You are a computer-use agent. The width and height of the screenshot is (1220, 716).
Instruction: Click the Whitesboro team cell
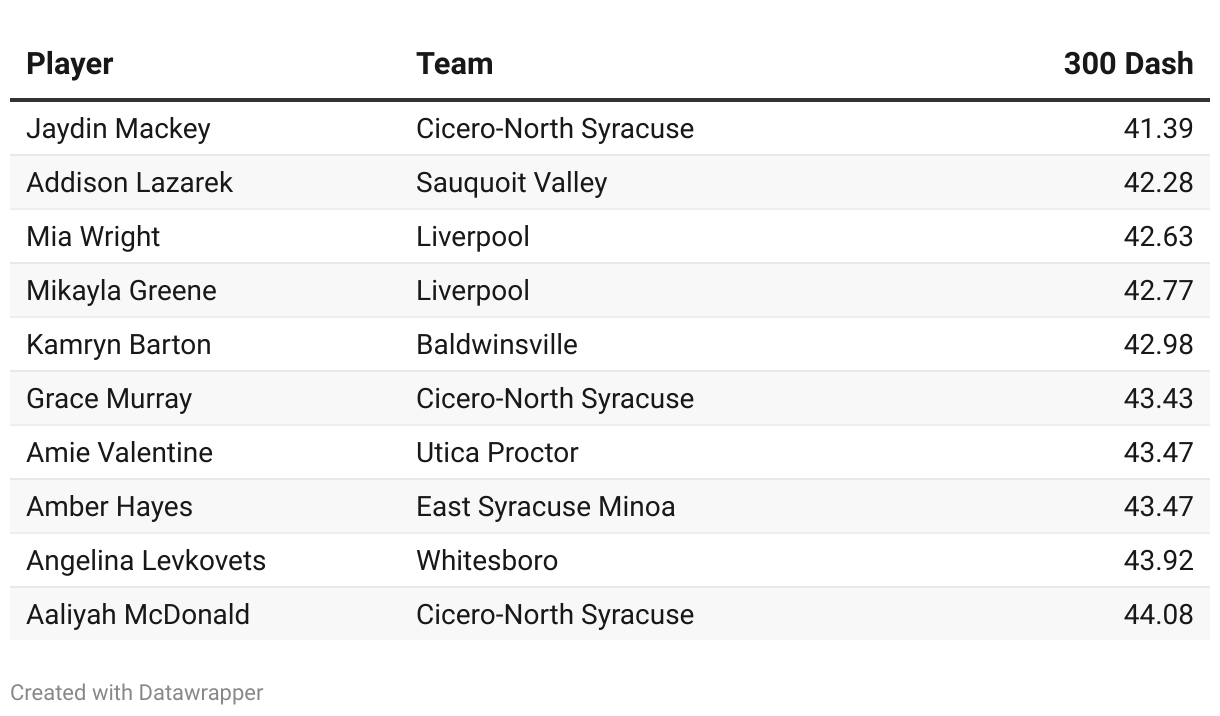[487, 561]
